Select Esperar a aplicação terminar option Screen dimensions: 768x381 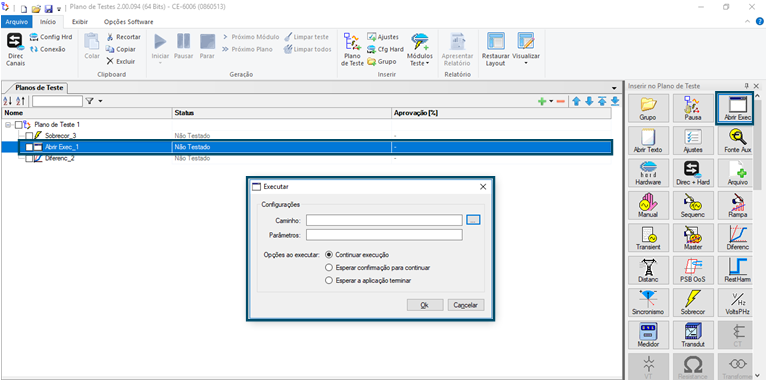(329, 281)
